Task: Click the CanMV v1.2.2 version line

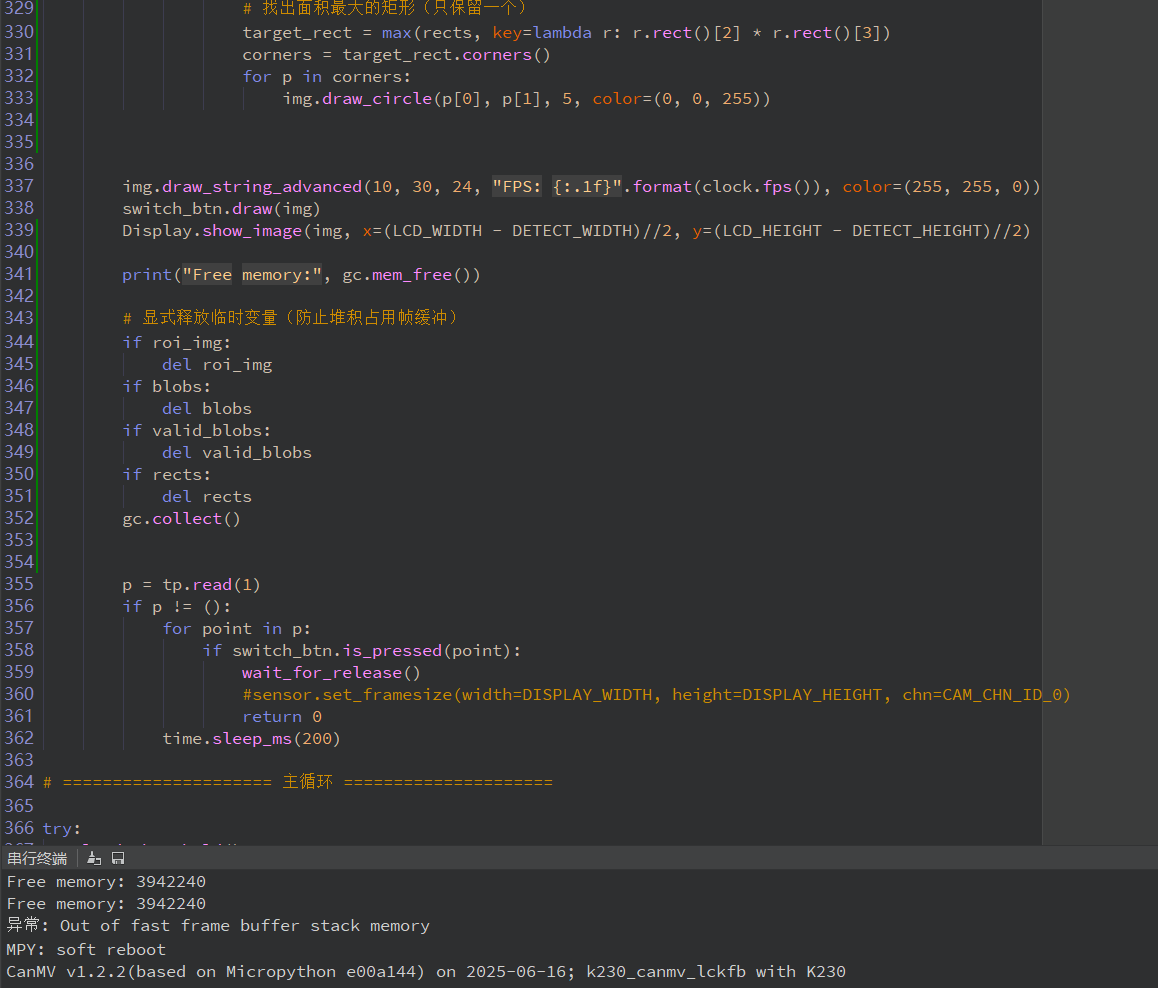Action: 426,971
